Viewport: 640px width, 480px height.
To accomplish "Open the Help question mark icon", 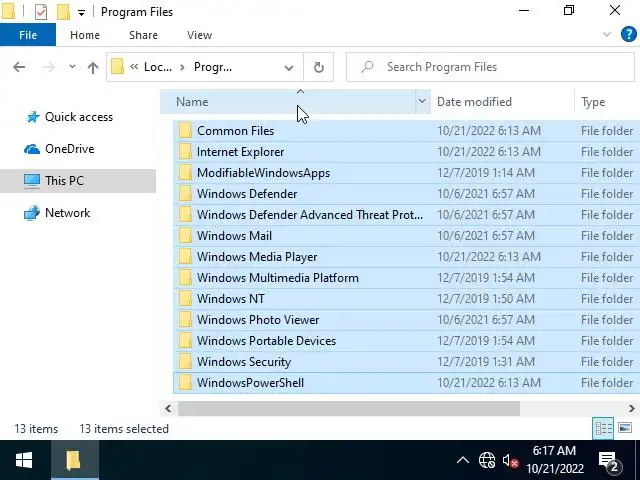I will (x=629, y=34).
